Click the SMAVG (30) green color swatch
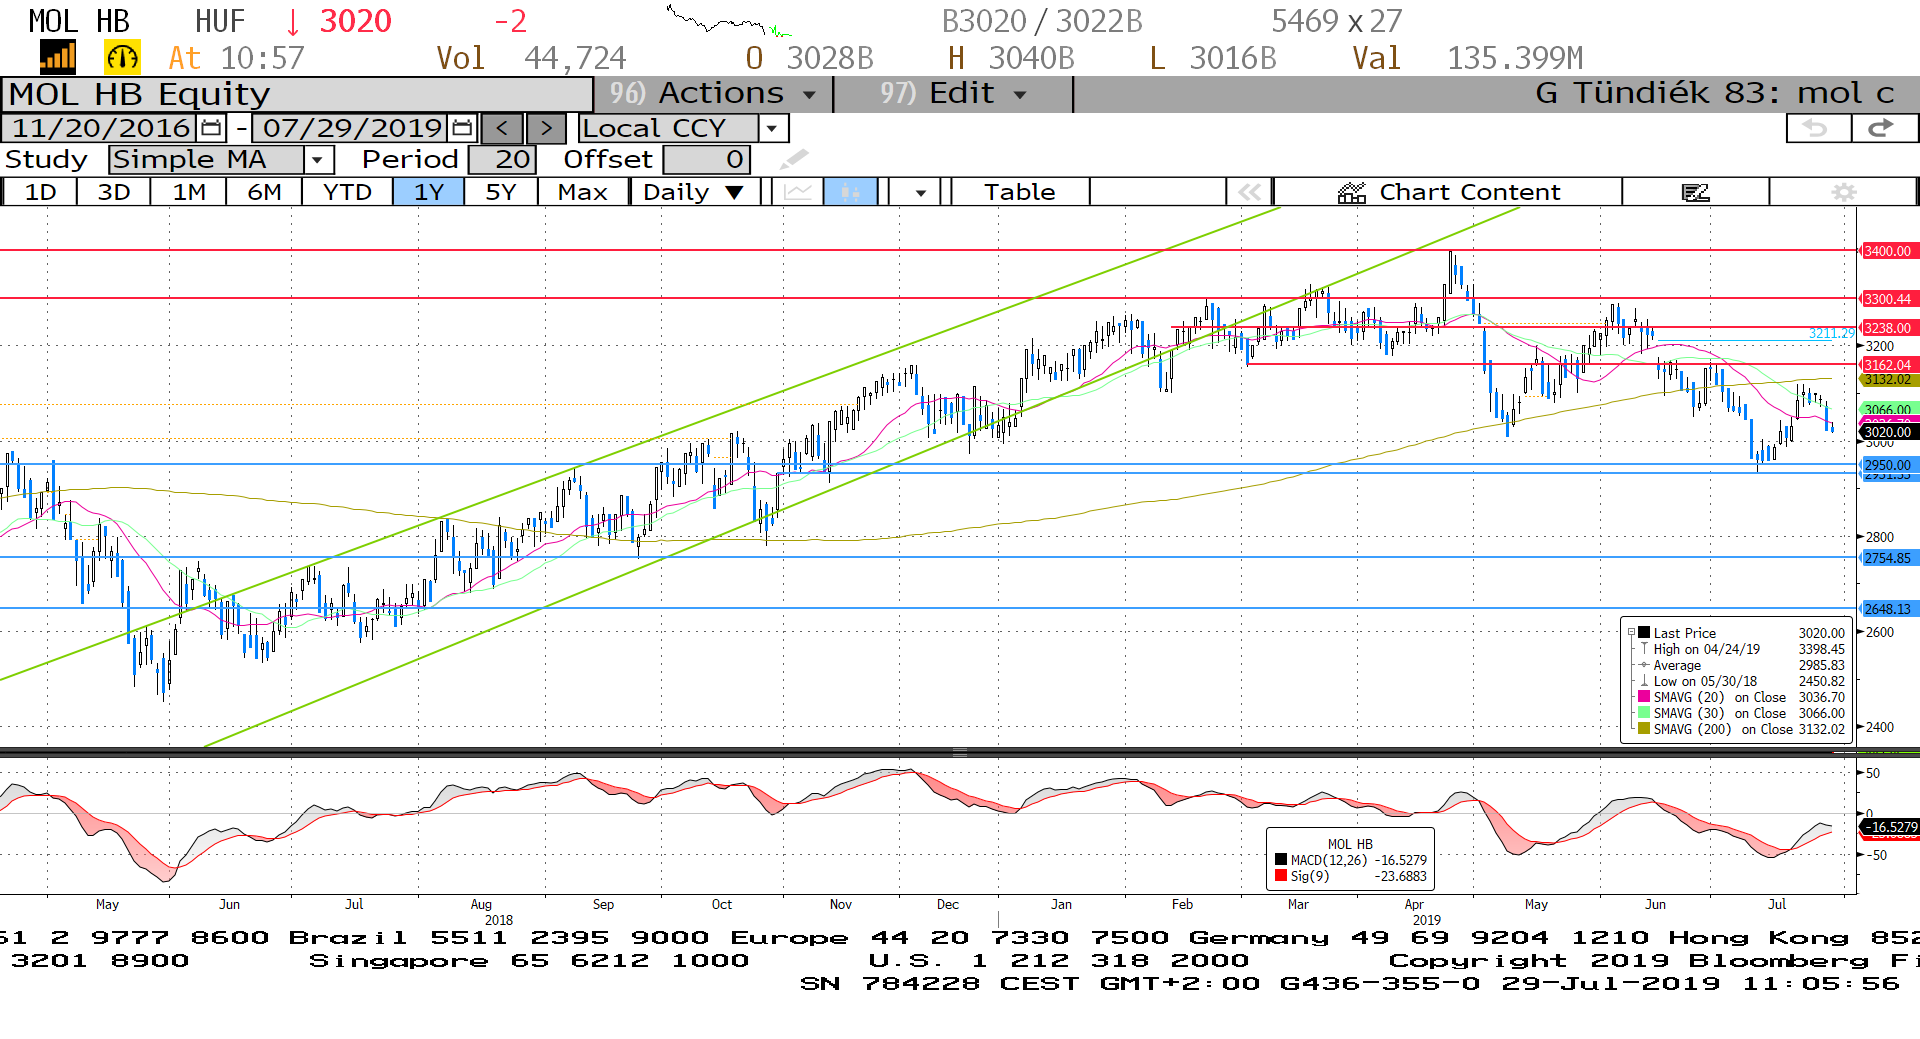This screenshot has height=1039, width=1920. coord(1644,712)
